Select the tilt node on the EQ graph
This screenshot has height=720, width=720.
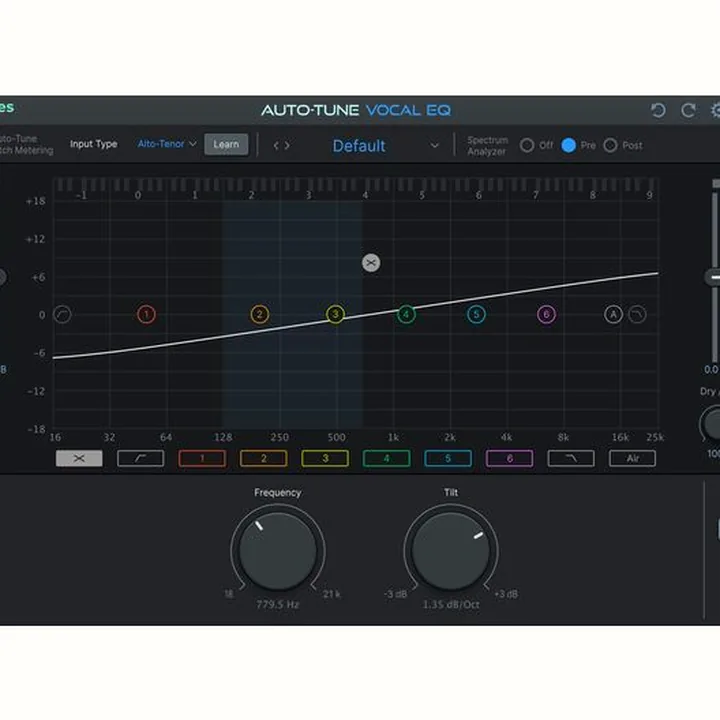(371, 263)
